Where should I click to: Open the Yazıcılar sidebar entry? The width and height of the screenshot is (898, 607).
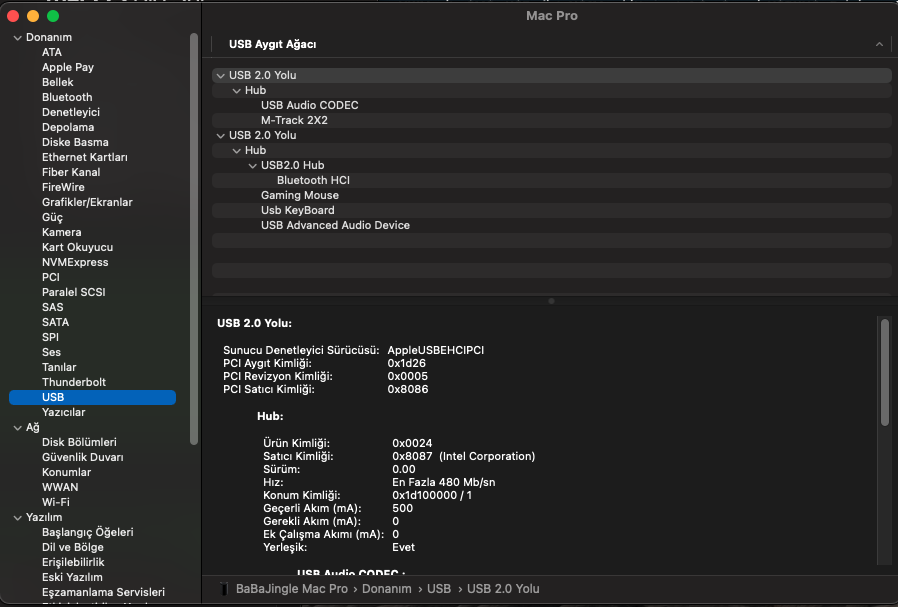(x=64, y=412)
